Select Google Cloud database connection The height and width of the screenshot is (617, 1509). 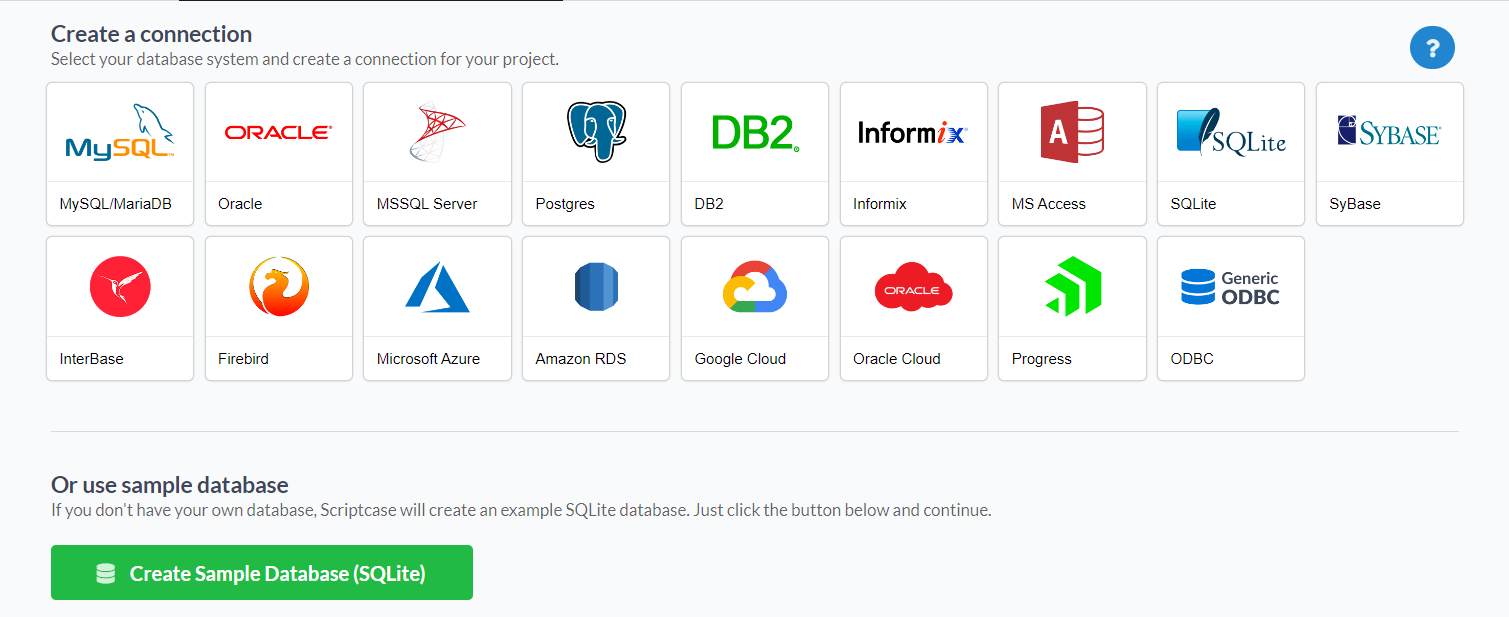(x=754, y=308)
